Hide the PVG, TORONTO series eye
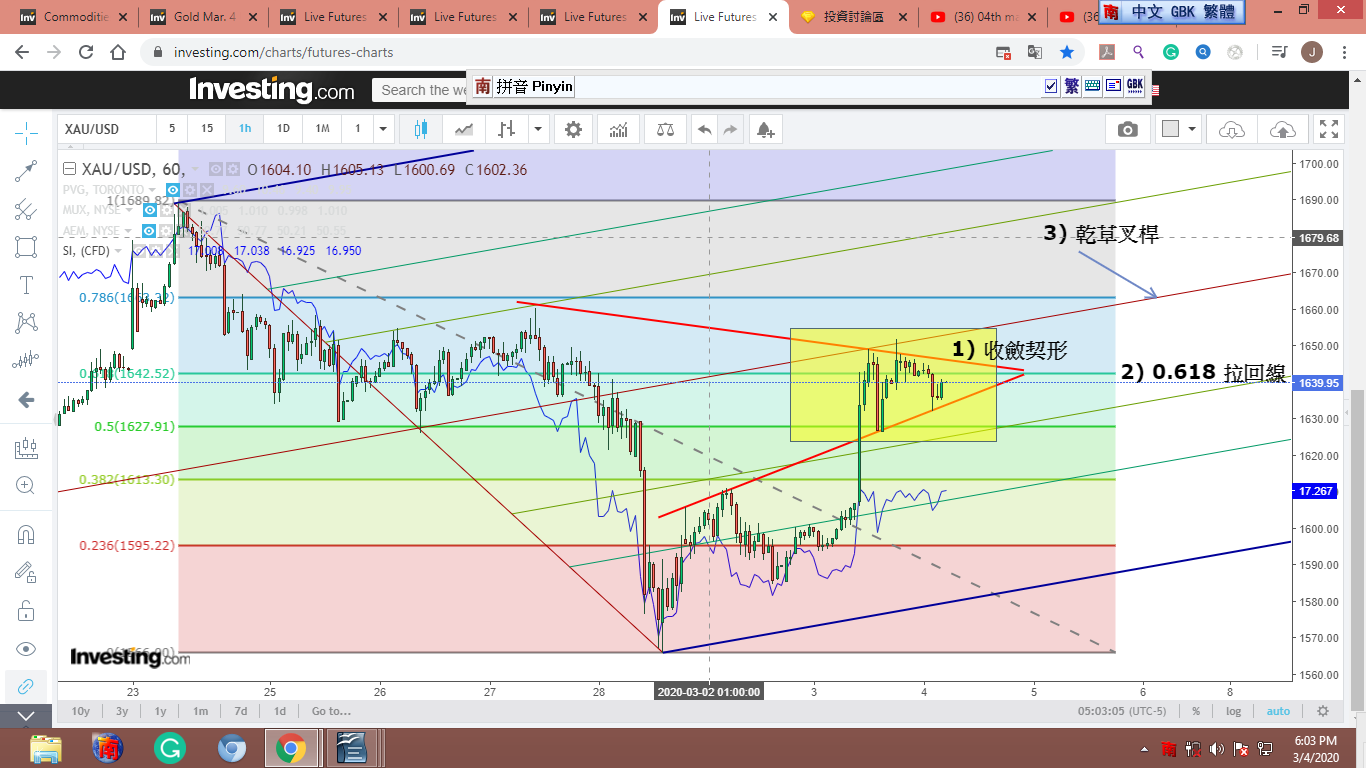1366x768 pixels. (173, 189)
